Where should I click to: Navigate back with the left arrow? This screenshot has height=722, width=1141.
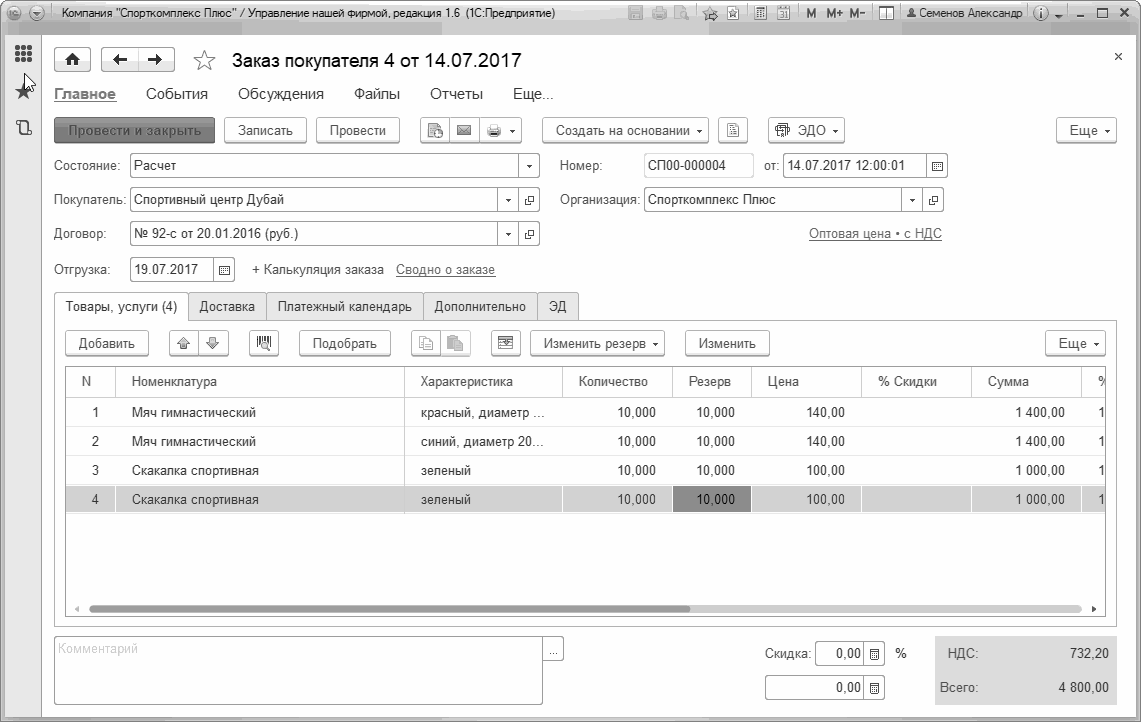point(120,60)
